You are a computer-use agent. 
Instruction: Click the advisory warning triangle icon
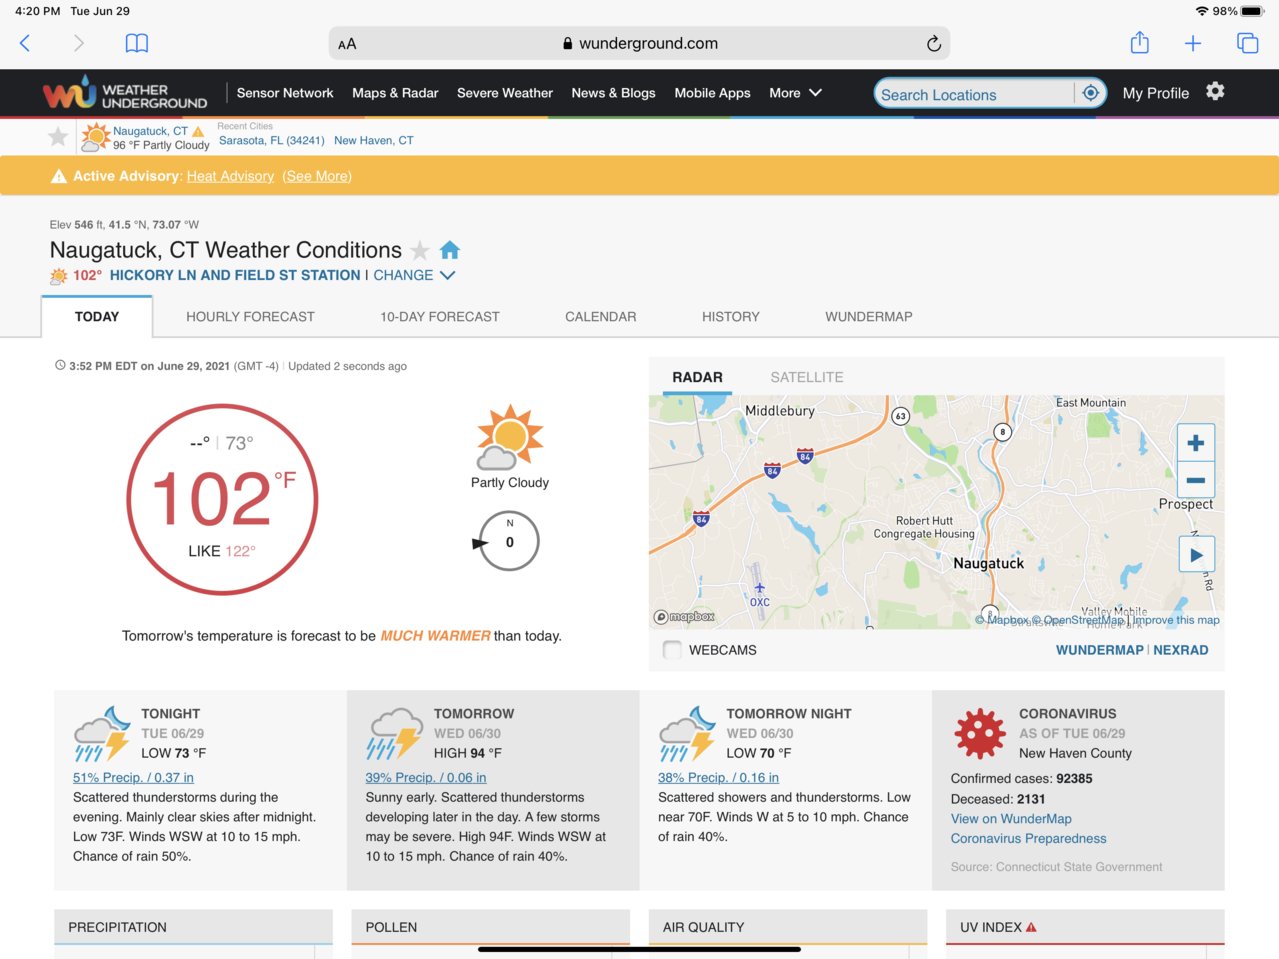pyautogui.click(x=59, y=176)
